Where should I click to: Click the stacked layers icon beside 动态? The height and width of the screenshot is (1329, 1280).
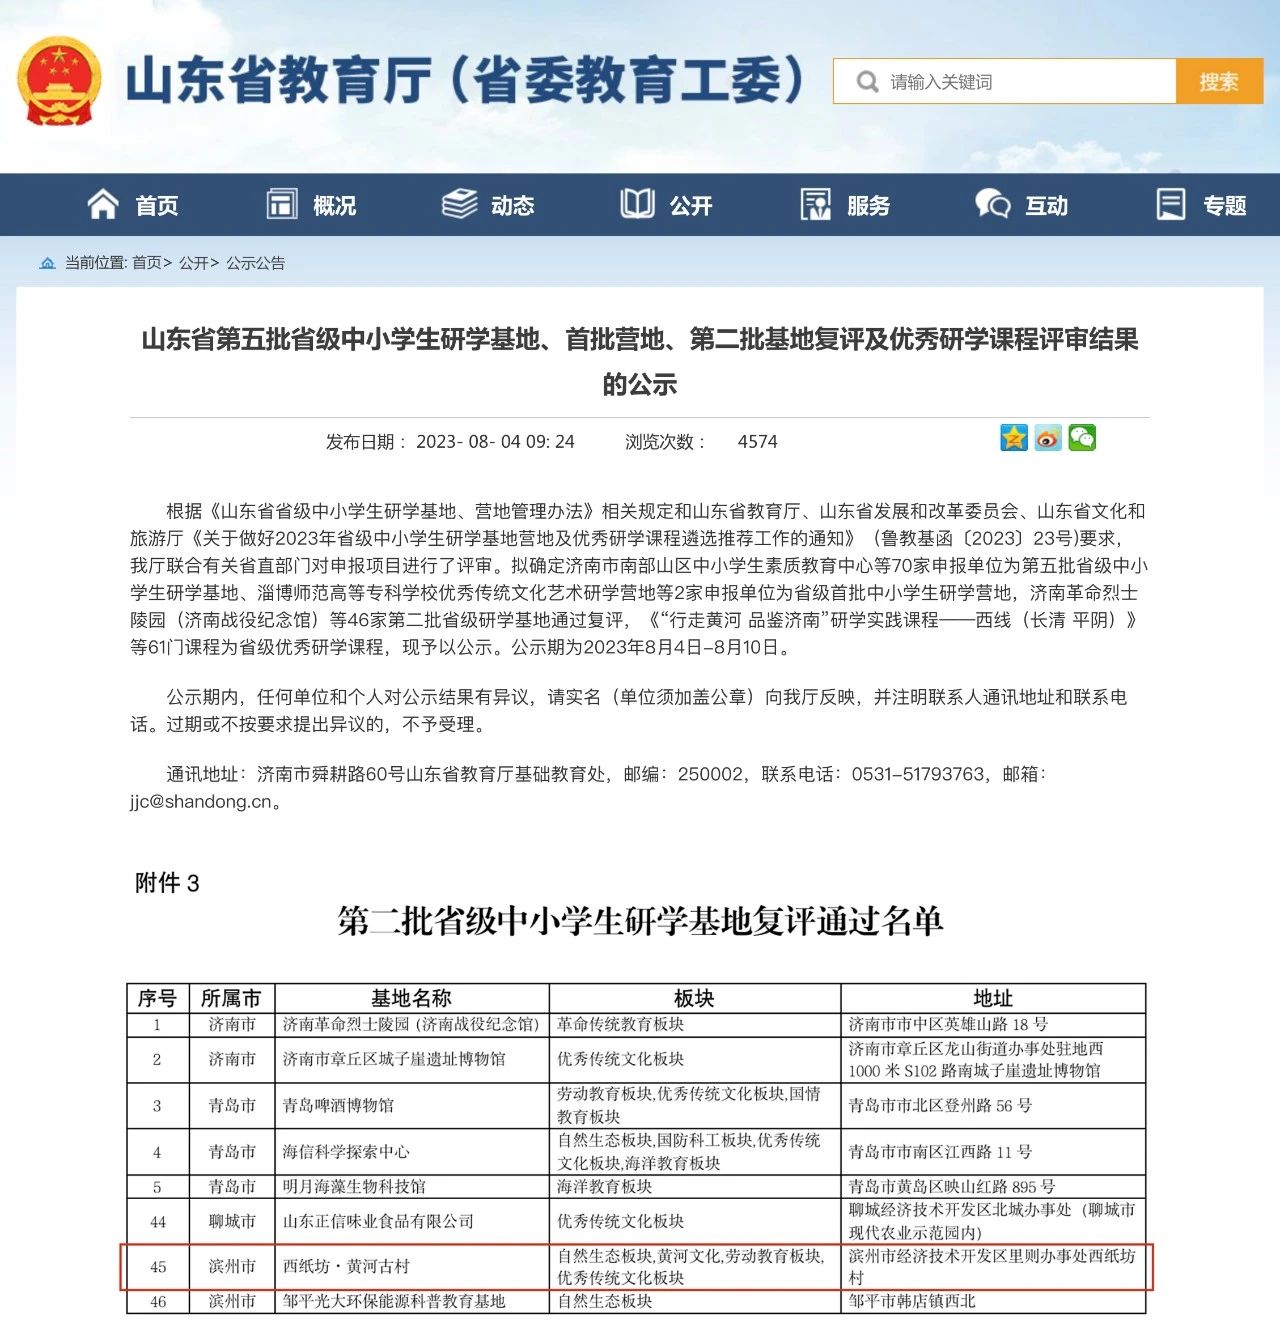click(459, 205)
